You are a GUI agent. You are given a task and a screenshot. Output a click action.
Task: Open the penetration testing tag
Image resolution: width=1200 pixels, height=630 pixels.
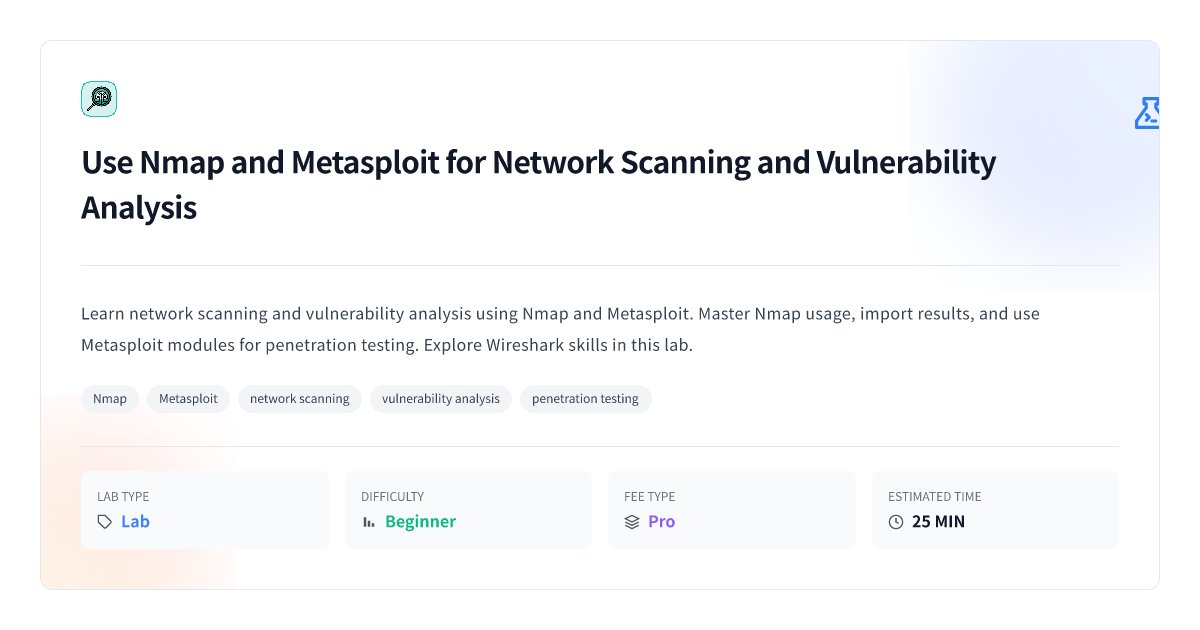585,399
